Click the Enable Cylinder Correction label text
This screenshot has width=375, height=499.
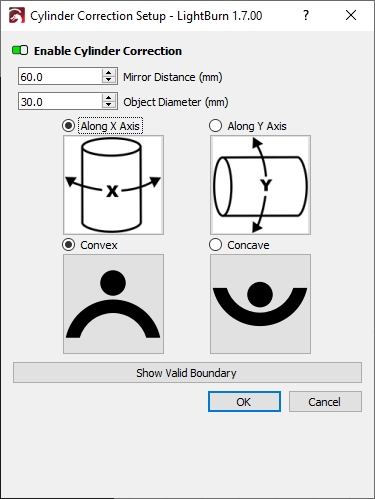tap(108, 51)
